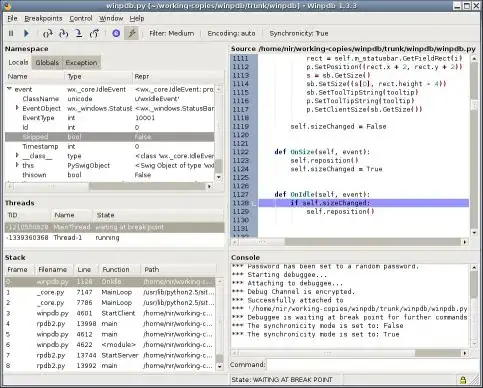
Task: Expand the __class__ tree item
Action: [17, 155]
